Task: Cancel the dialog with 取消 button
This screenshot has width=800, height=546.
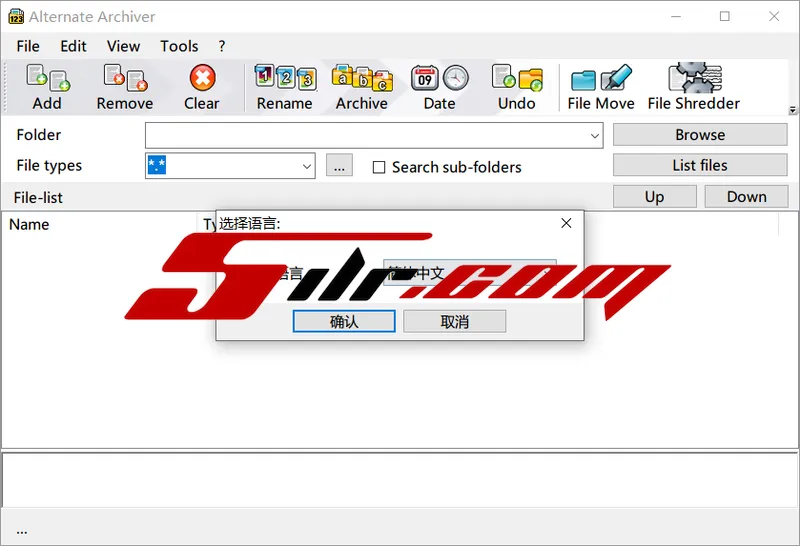Action: [x=455, y=321]
